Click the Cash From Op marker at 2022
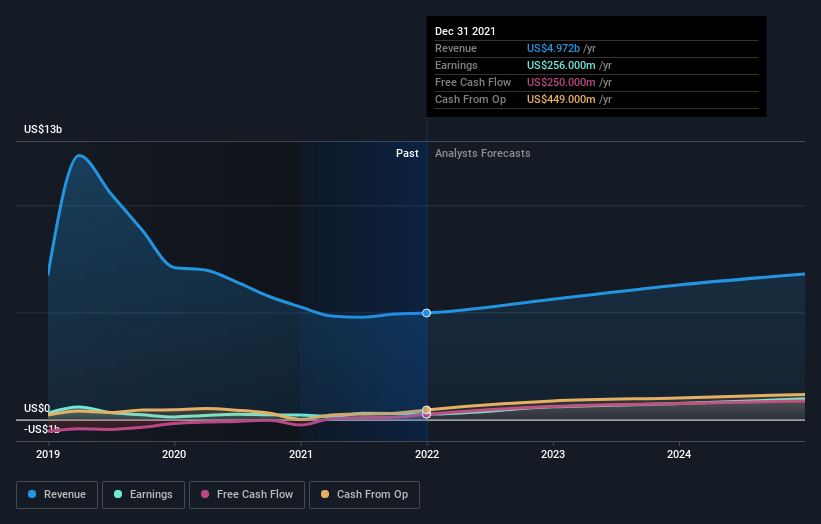Screen dimensions: 821x524 click(427, 410)
